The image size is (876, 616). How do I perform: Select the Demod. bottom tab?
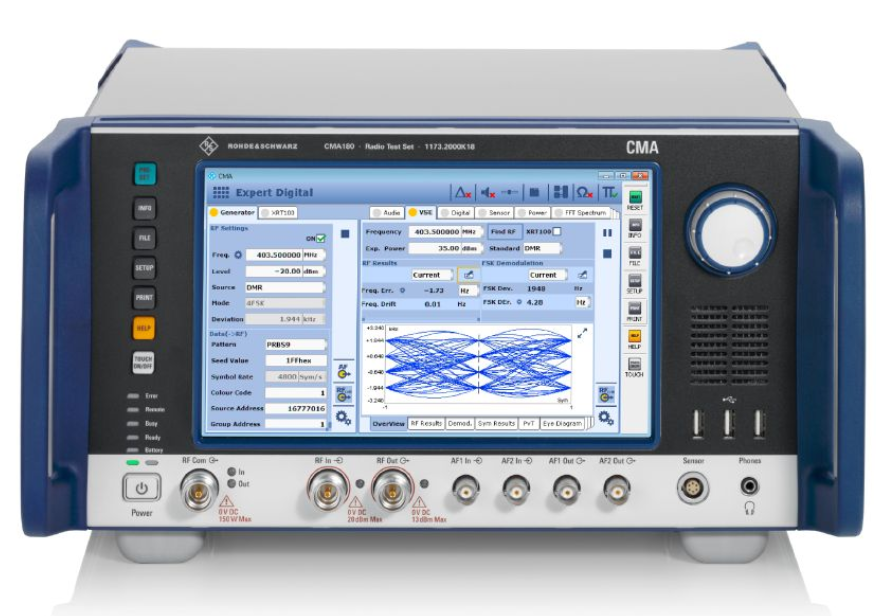(x=460, y=424)
